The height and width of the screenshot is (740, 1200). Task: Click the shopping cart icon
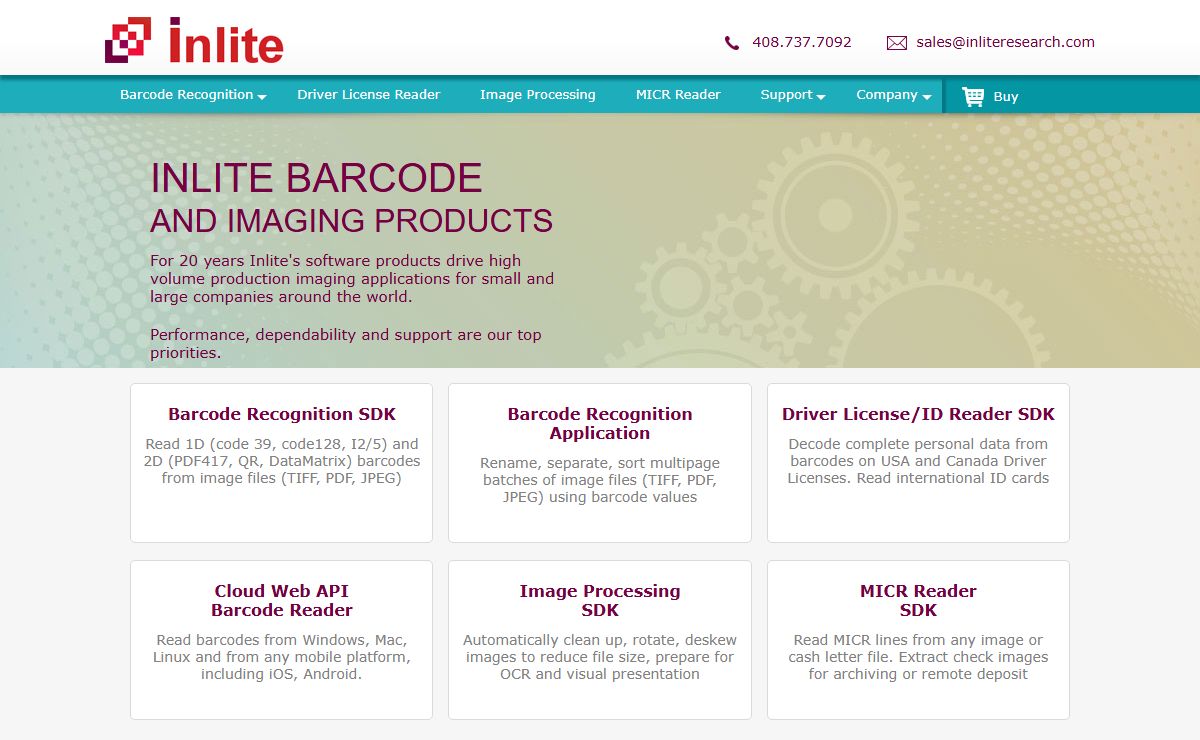coord(973,96)
